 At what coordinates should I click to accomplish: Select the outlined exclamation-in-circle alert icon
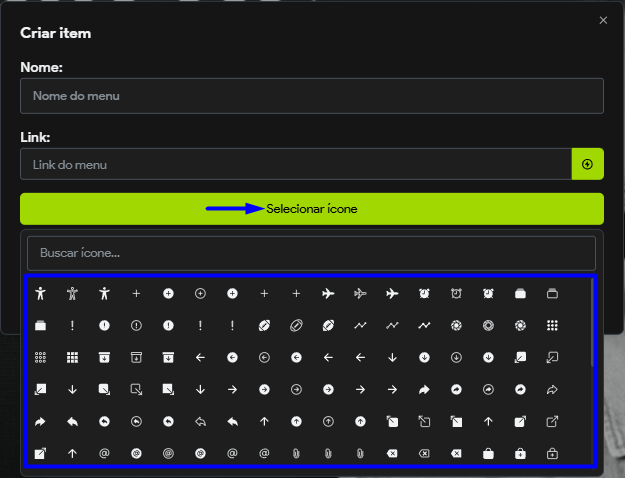click(x=136, y=325)
